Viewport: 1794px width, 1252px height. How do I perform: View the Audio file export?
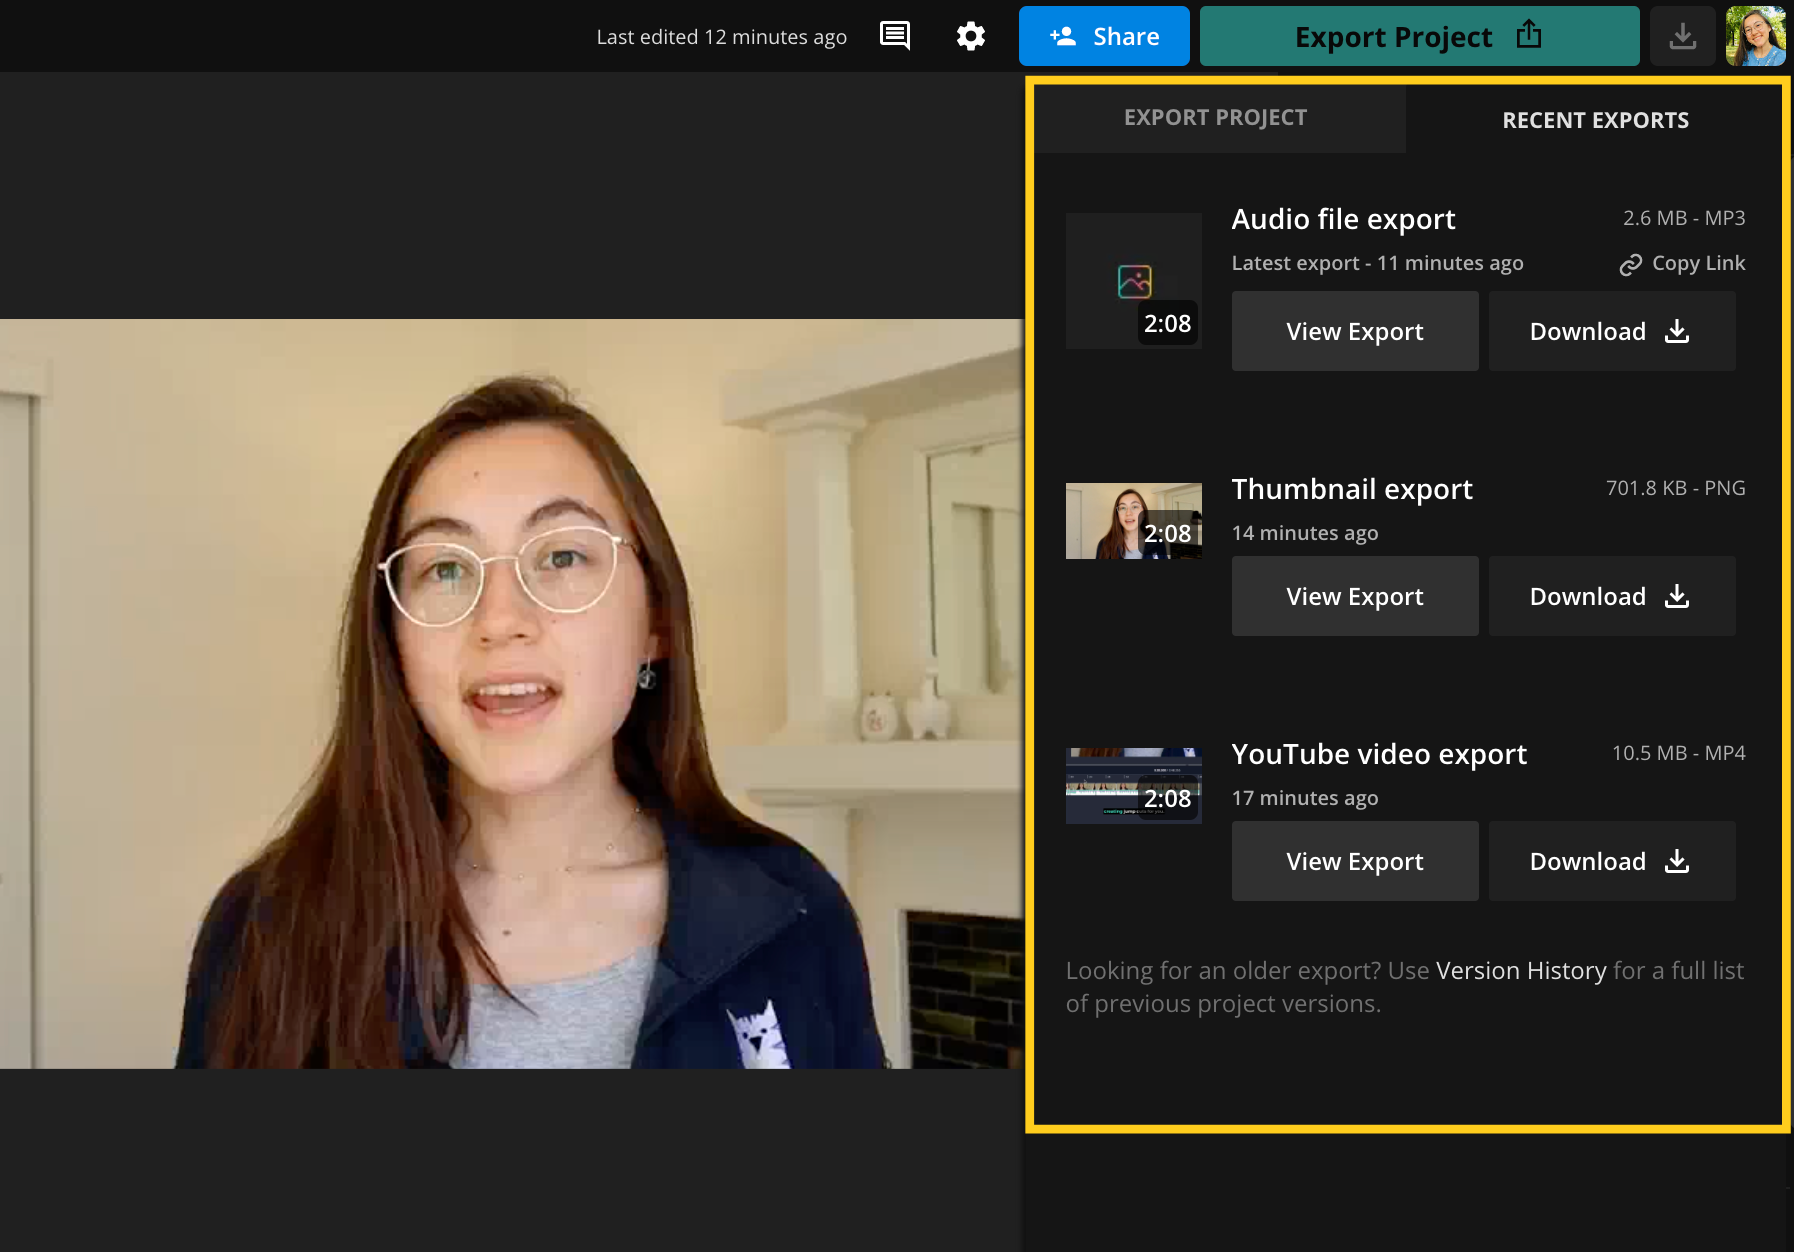1354,331
